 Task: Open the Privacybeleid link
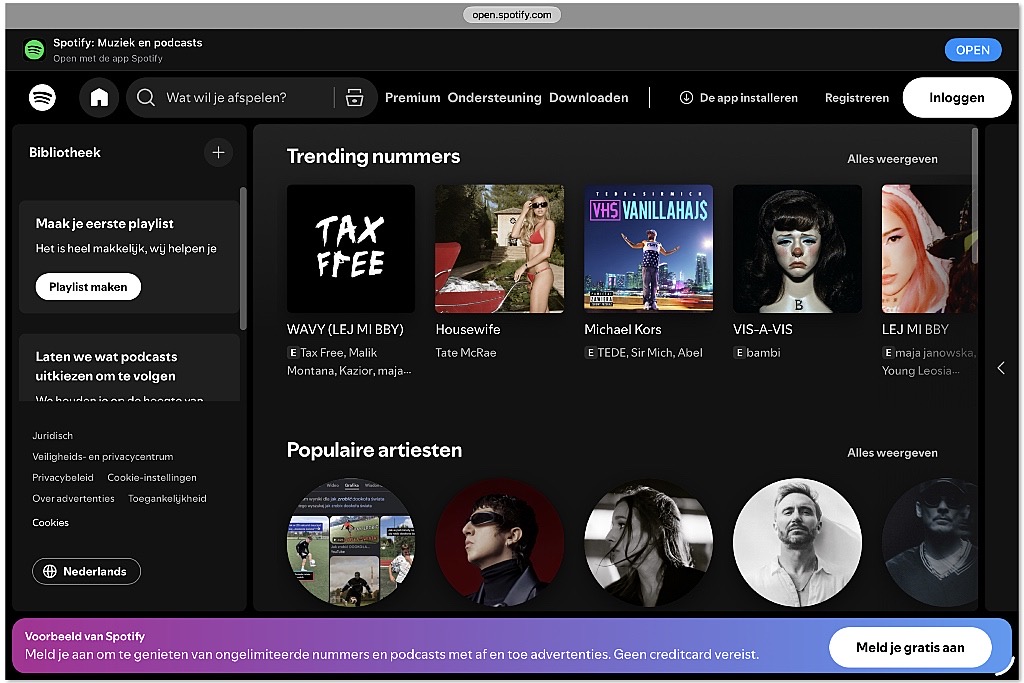coord(63,477)
